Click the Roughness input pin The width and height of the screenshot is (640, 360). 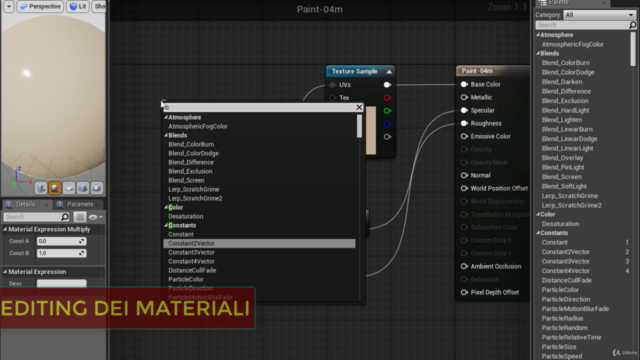coord(464,123)
